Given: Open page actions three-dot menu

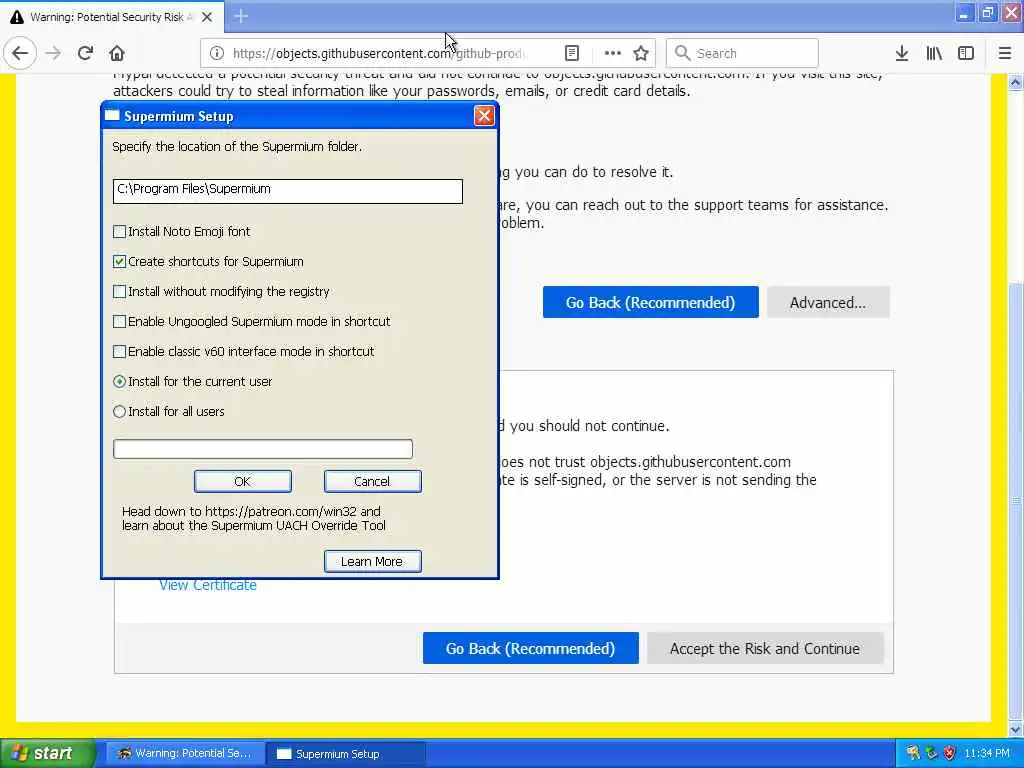Looking at the screenshot, I should click(x=613, y=54).
